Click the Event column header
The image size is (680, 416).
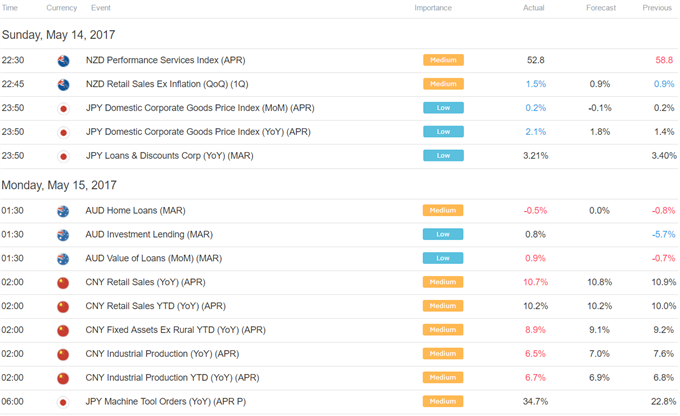pos(101,8)
